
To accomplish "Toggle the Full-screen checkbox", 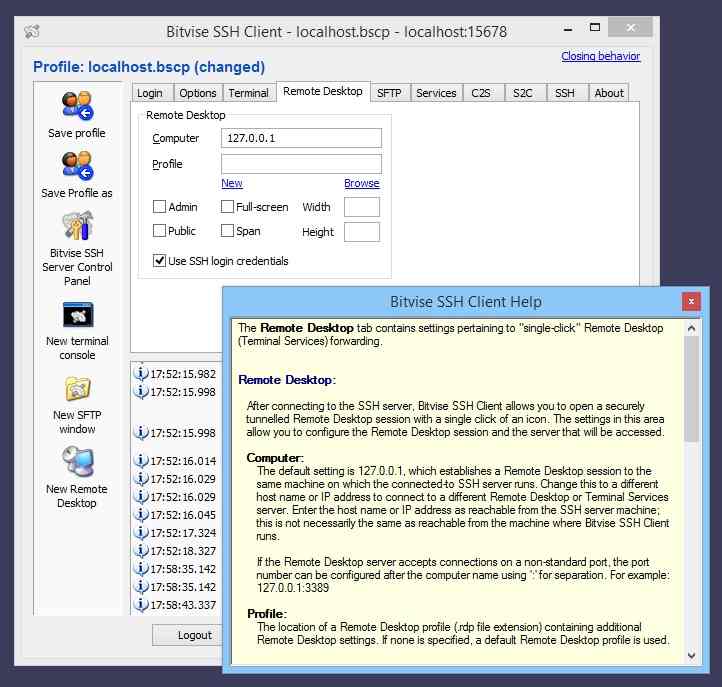I will (227, 207).
